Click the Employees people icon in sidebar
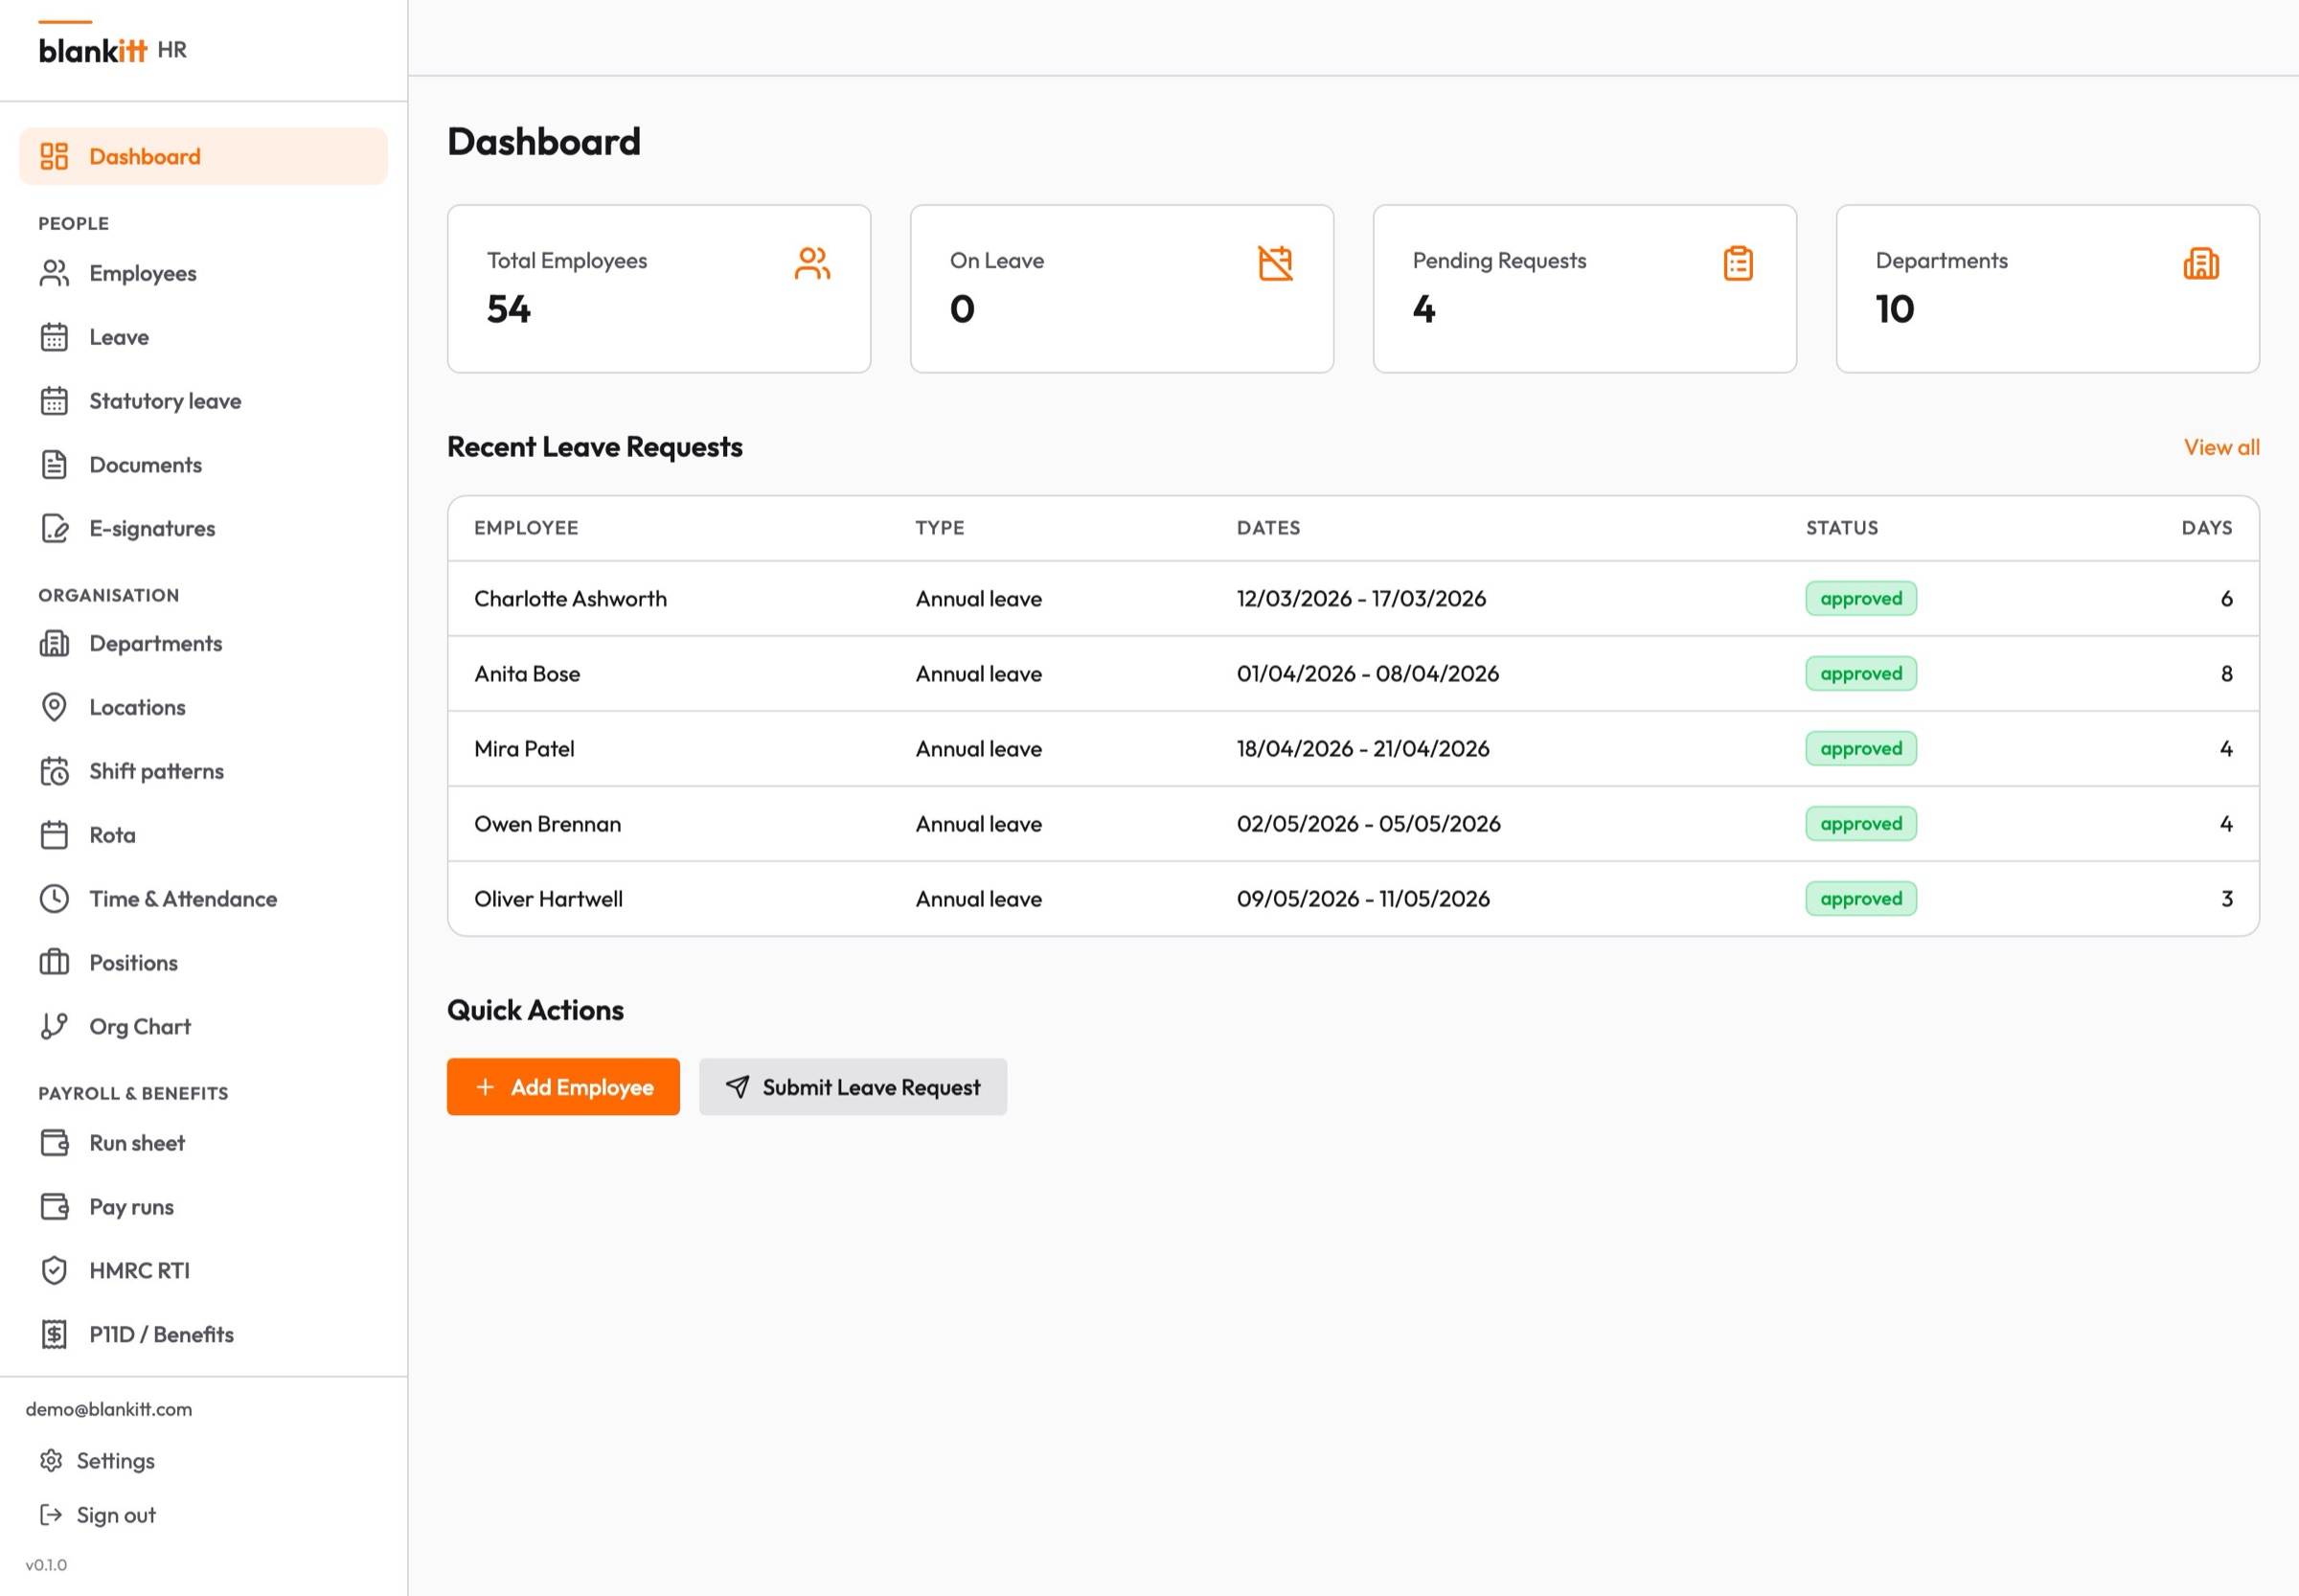 tap(54, 273)
